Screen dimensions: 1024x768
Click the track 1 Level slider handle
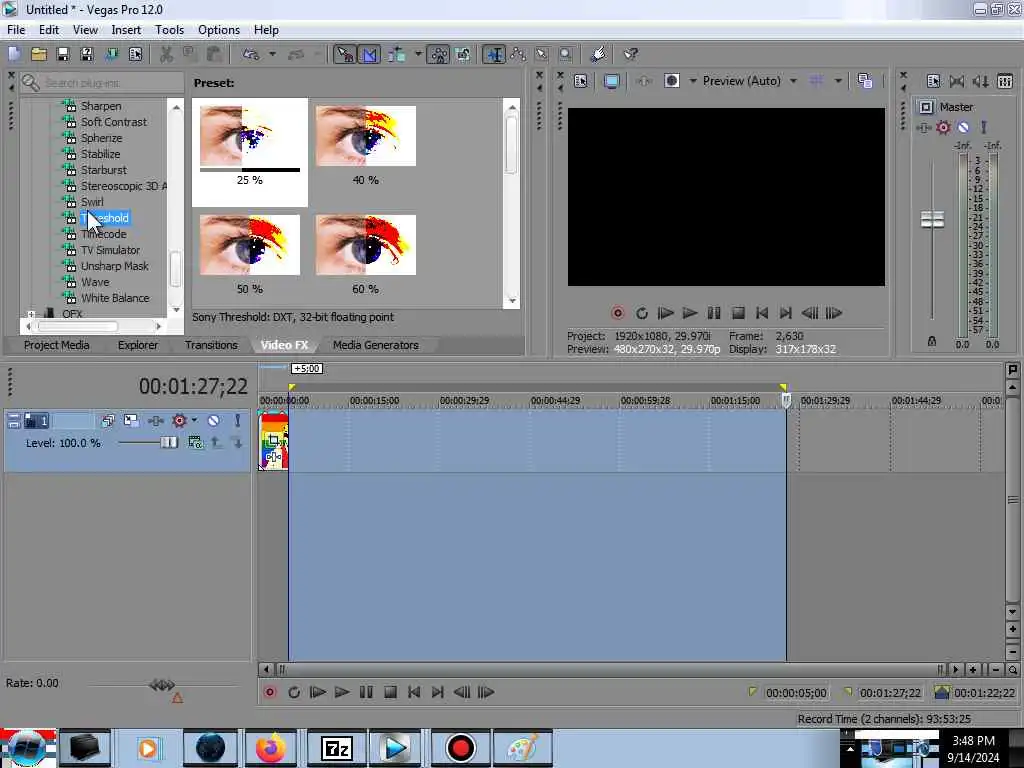(169, 443)
